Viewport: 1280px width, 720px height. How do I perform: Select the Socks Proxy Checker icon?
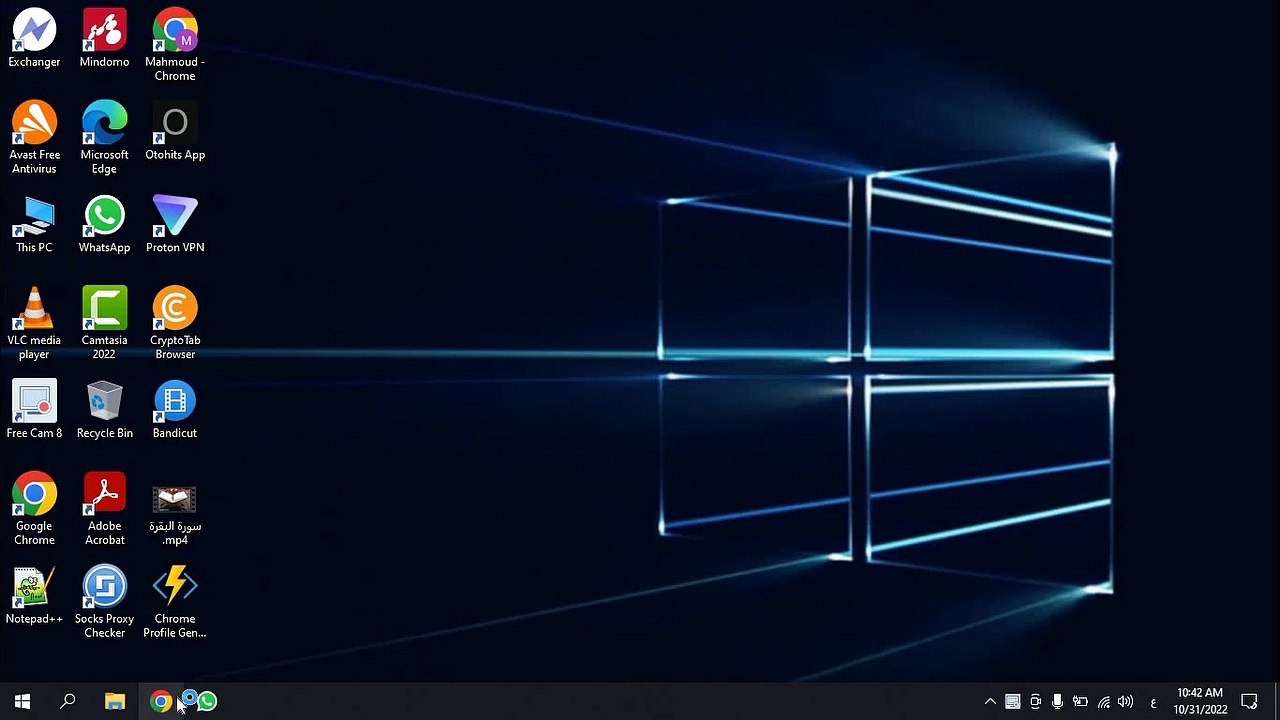coord(104,603)
